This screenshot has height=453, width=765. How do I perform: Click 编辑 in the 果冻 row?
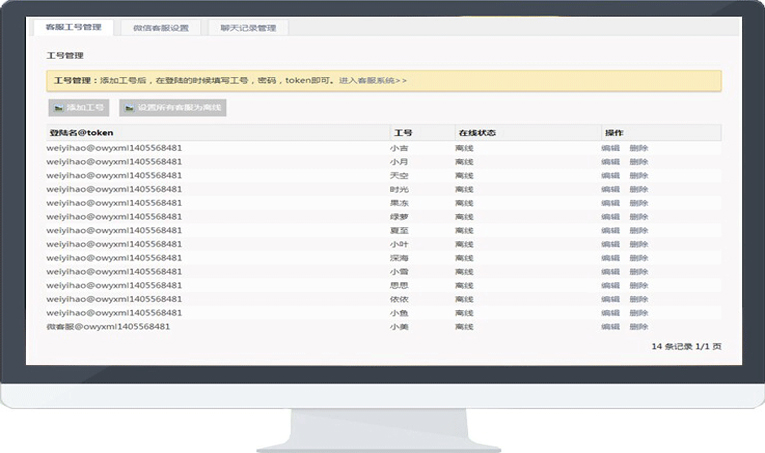coord(610,203)
